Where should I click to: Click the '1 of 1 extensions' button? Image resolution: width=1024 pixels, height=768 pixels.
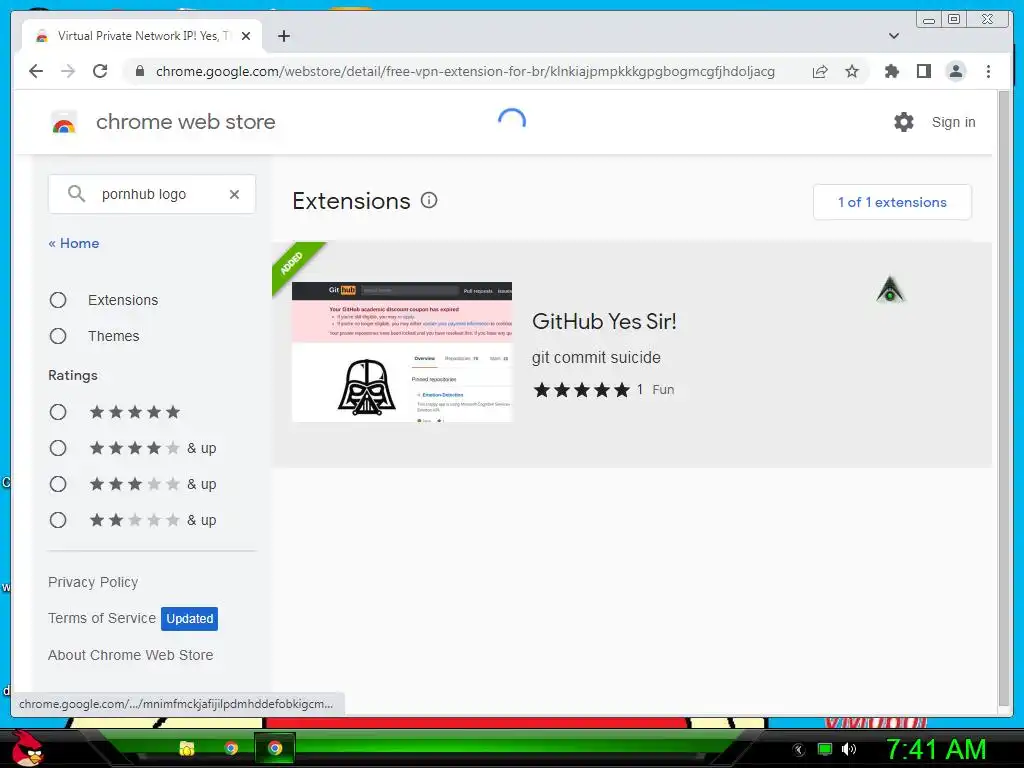(892, 202)
